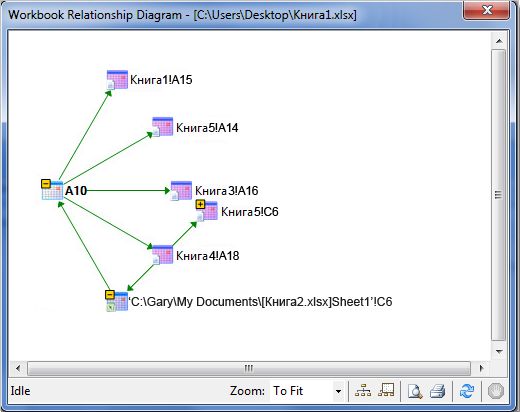520x412 pixels.
Task: Select the A10 cell node icon
Action: coord(53,191)
